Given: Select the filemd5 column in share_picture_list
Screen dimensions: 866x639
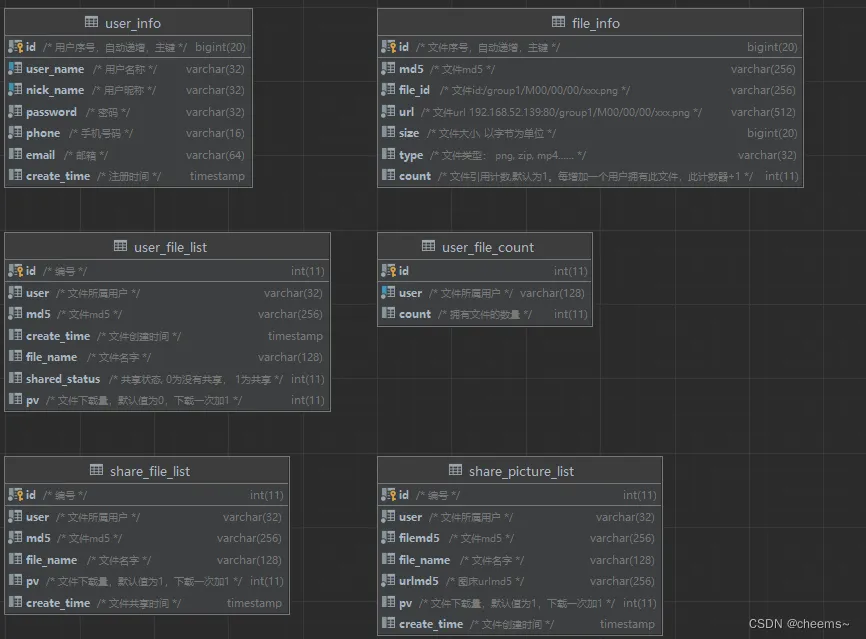Looking at the screenshot, I should pyautogui.click(x=519, y=538).
